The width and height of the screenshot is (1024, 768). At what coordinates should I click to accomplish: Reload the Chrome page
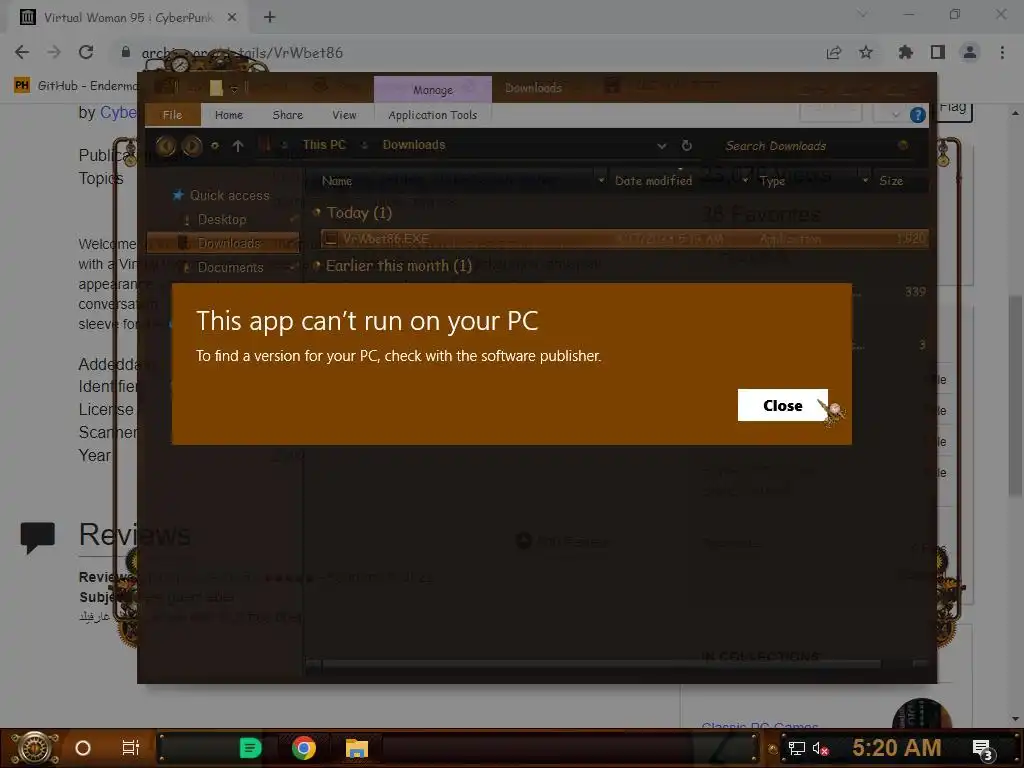[x=86, y=52]
